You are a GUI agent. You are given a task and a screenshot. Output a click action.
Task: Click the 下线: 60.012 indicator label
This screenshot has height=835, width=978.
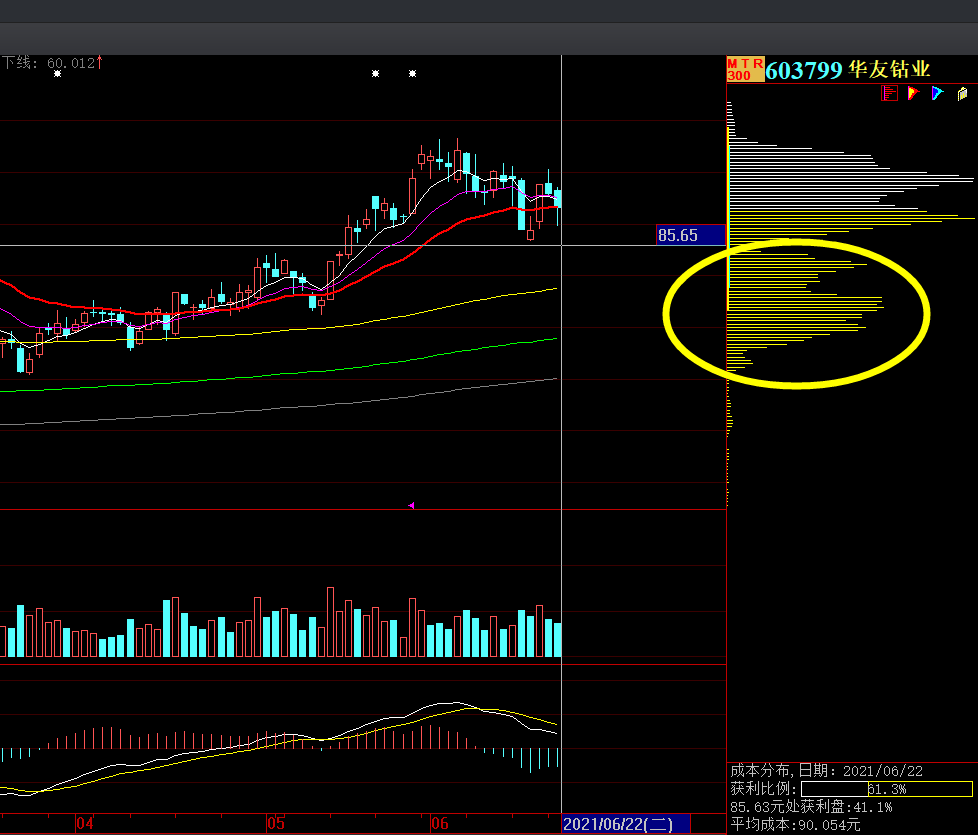coord(49,62)
